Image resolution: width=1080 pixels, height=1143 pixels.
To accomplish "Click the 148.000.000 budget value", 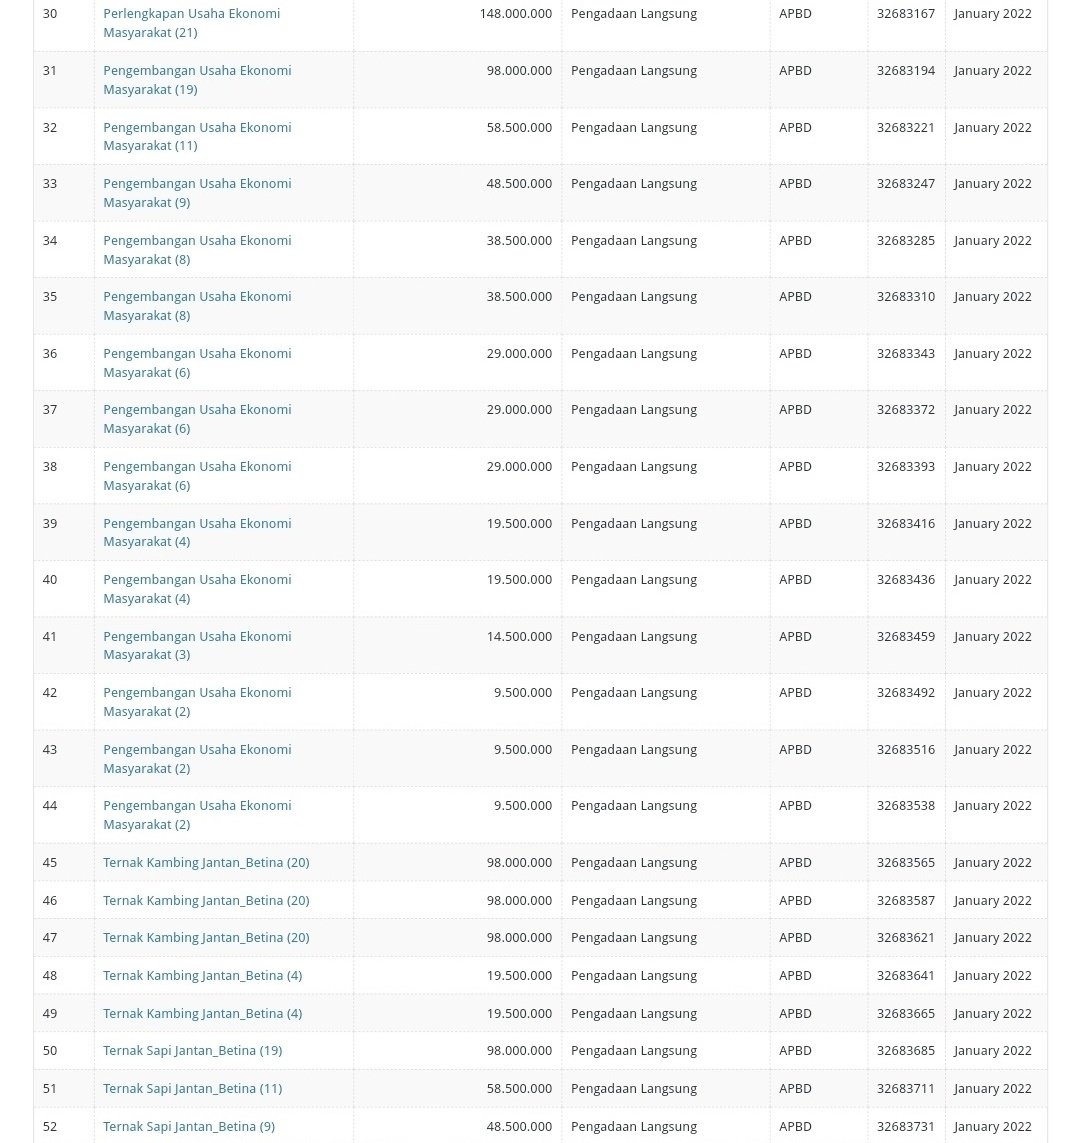I will [x=515, y=14].
